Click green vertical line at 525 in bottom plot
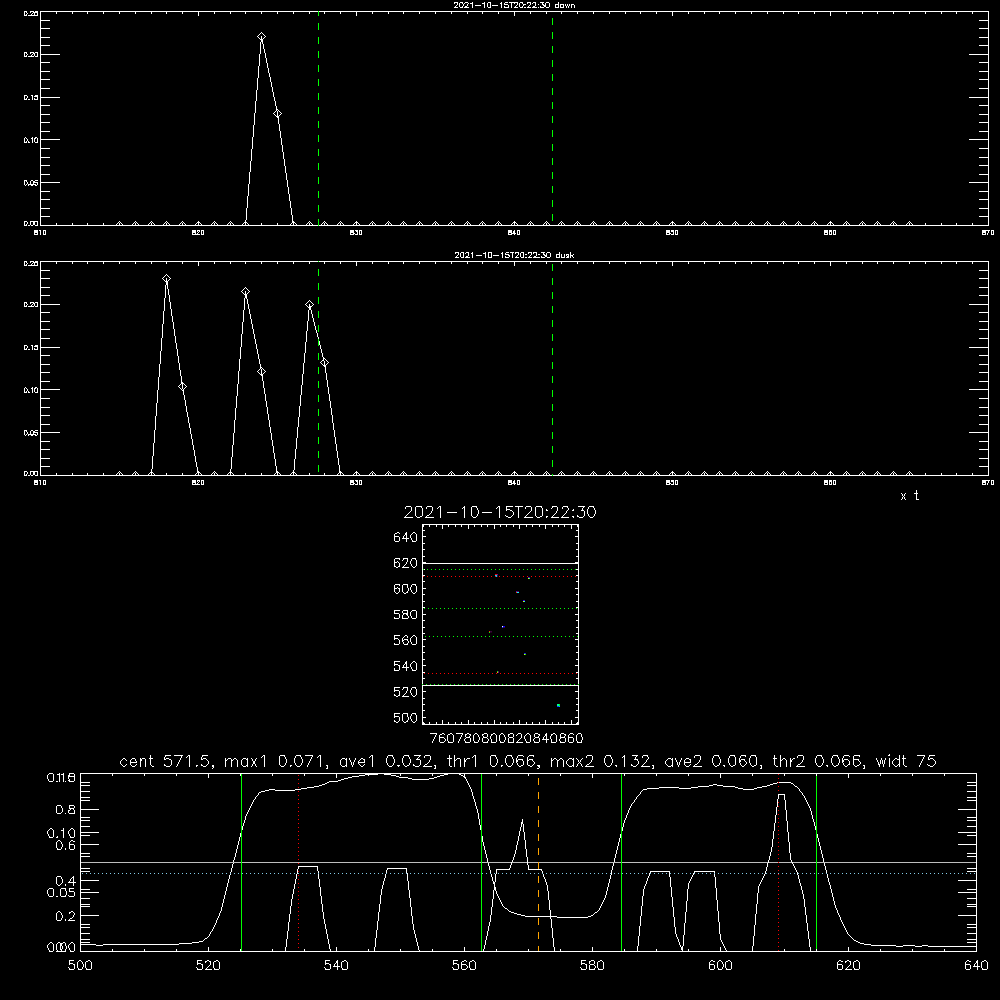The image size is (1000, 1000). (241, 862)
